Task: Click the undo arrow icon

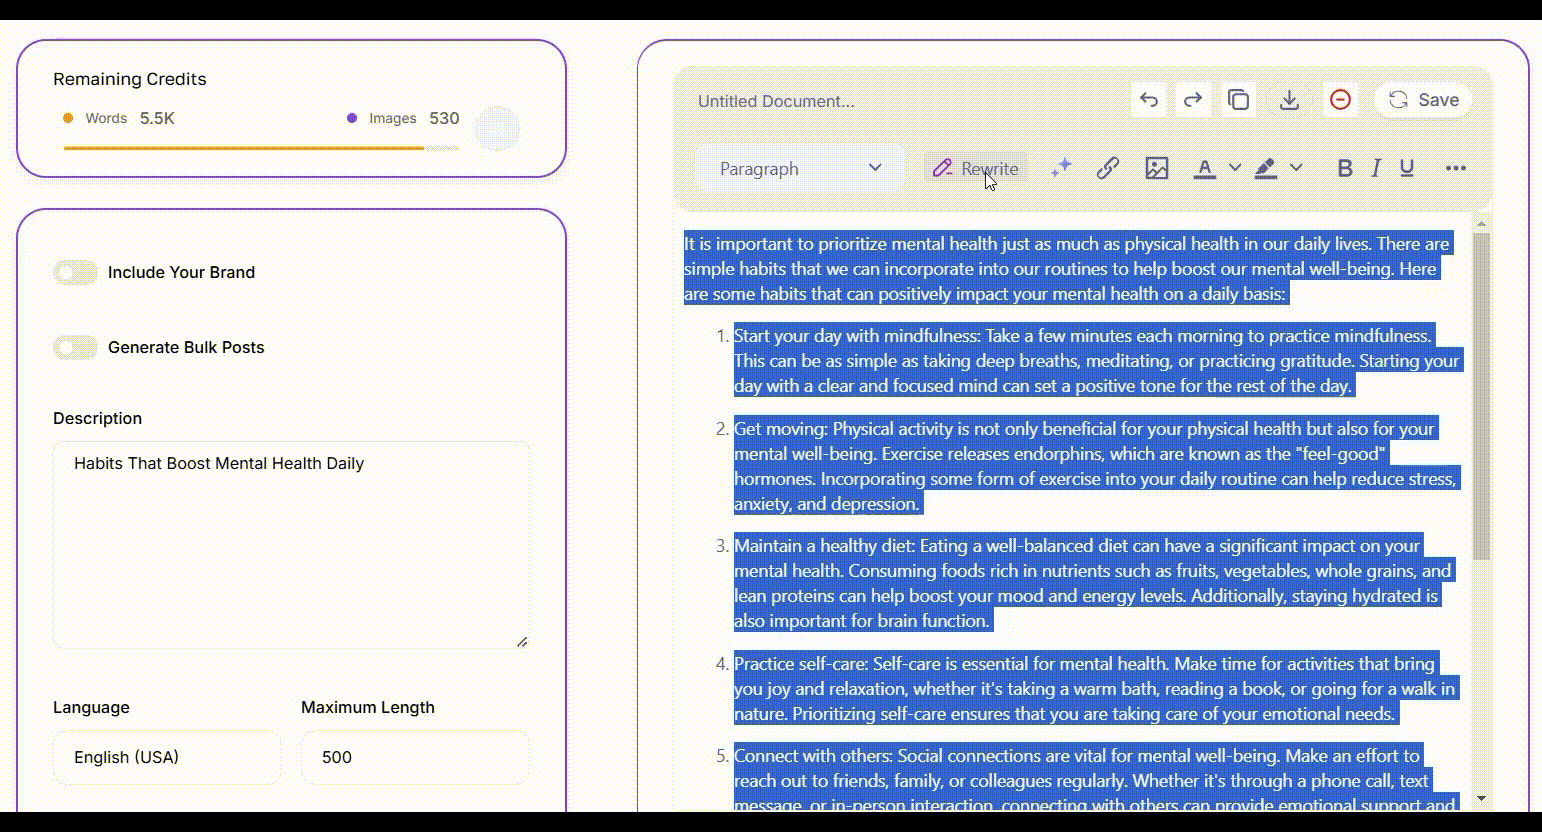Action: [1149, 100]
